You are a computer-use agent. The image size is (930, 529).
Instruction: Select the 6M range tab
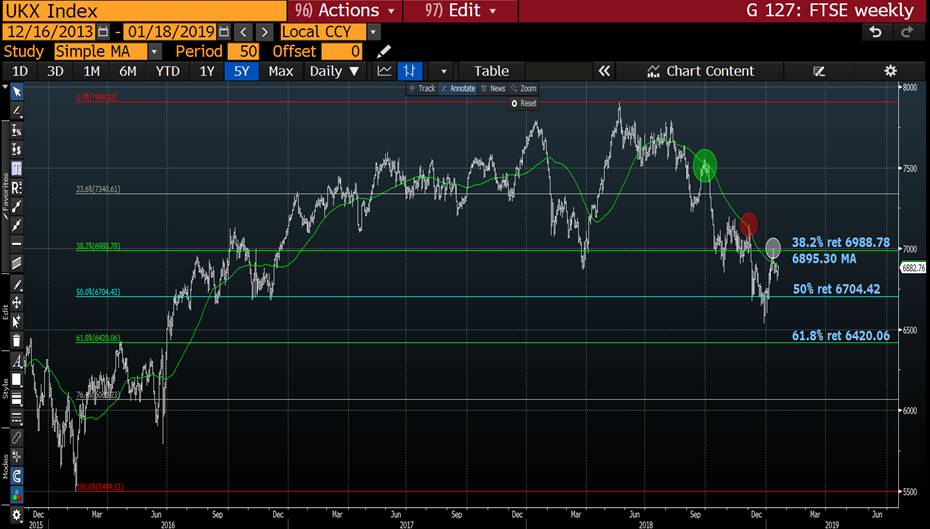(128, 71)
